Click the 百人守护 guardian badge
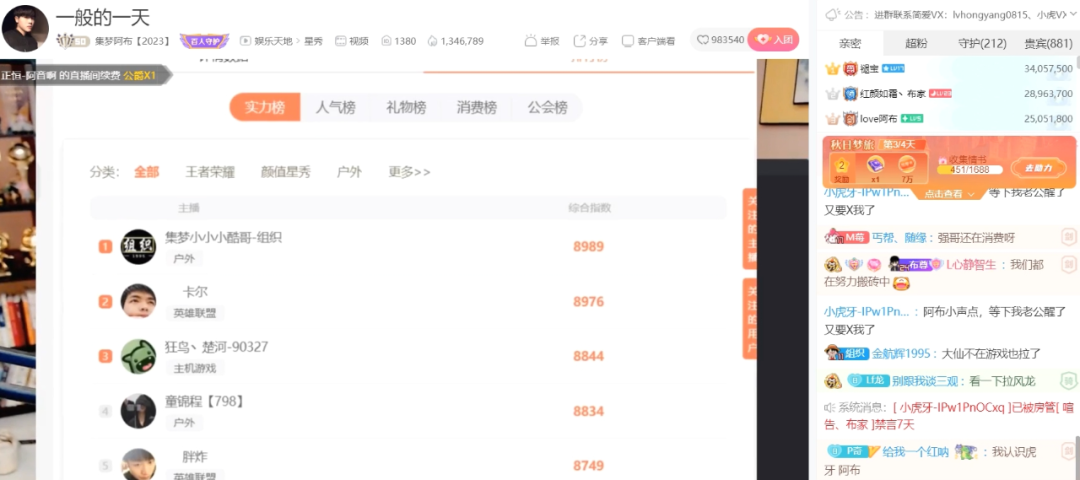This screenshot has height=480, width=1080. click(x=203, y=41)
